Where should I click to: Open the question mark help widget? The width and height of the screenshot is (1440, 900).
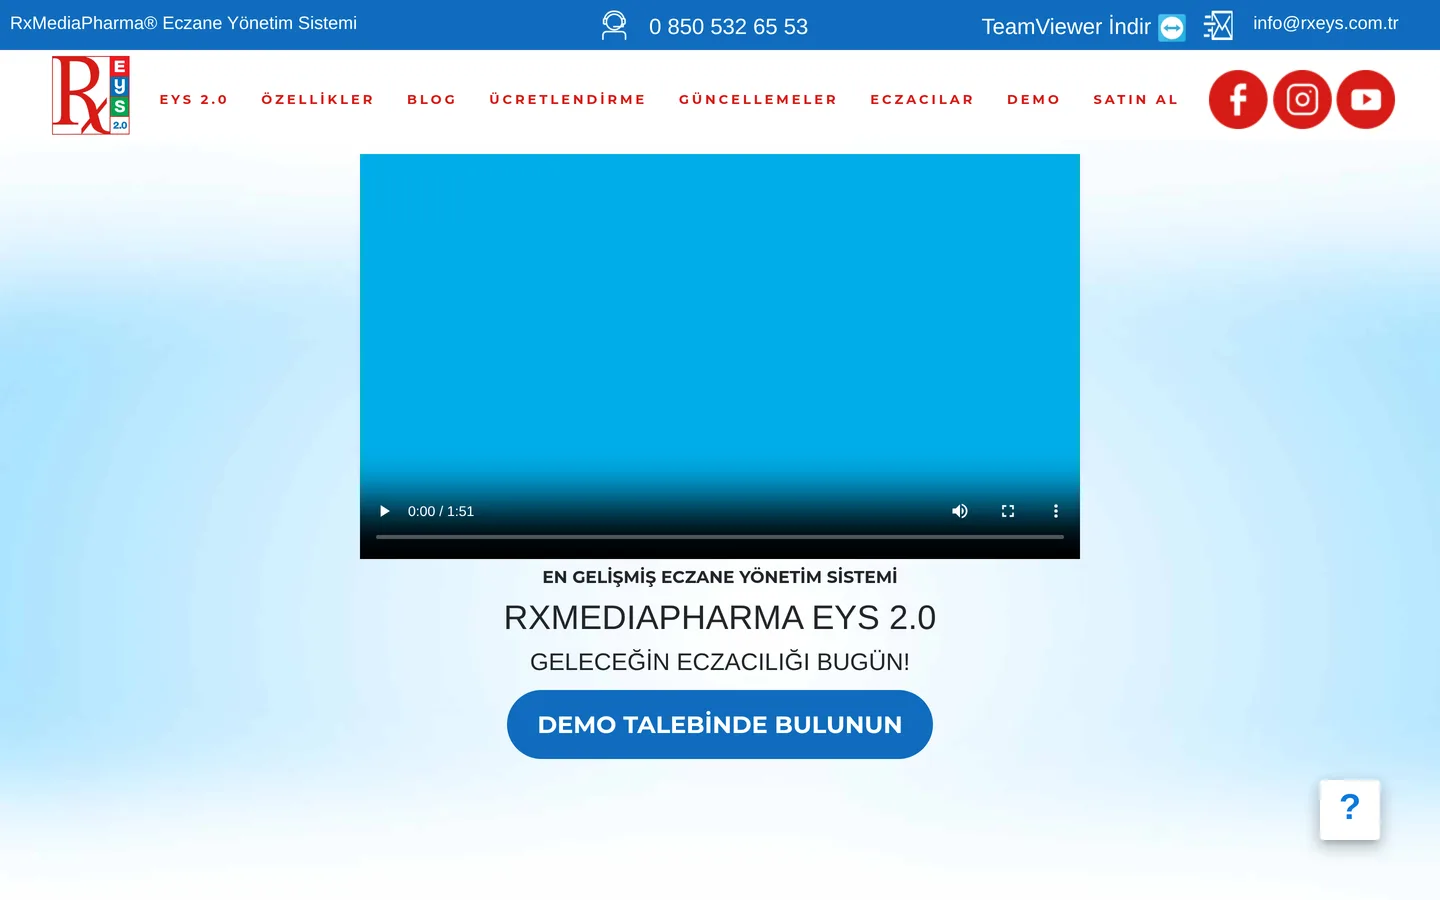point(1350,809)
